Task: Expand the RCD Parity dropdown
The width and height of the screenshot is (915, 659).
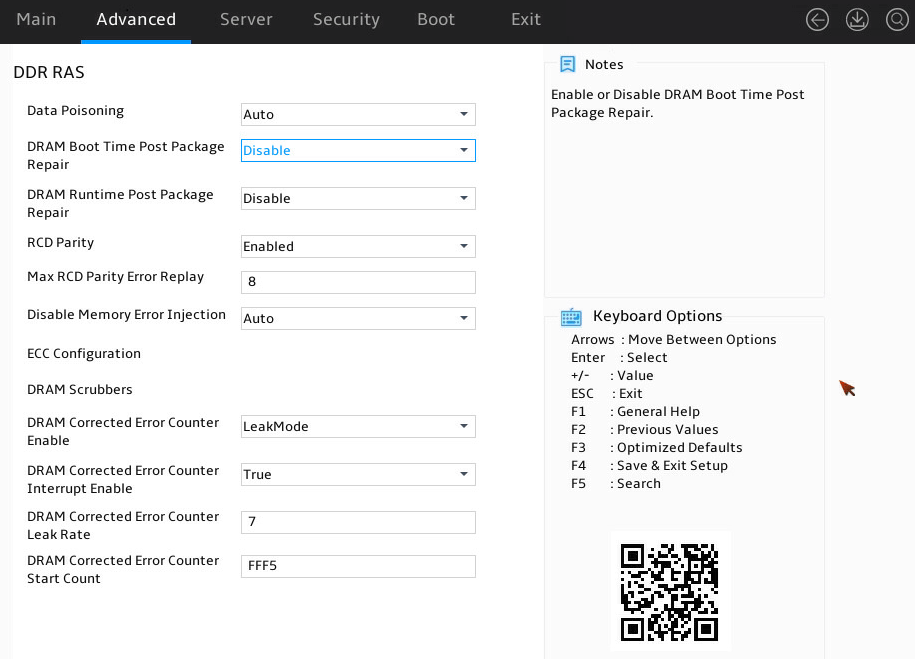Action: click(x=358, y=246)
